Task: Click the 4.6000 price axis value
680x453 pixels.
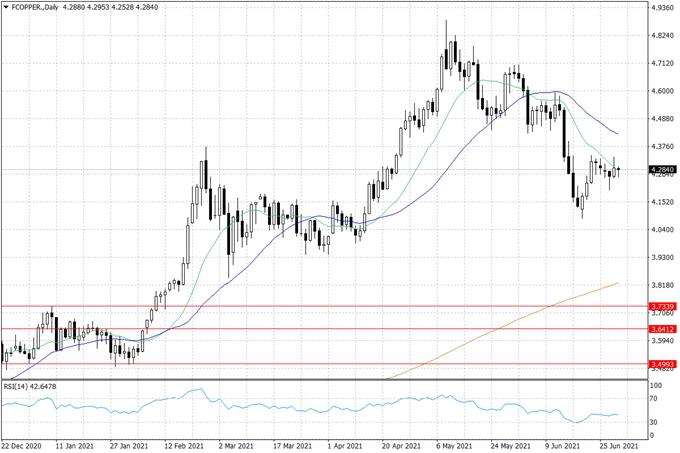Action: 662,91
